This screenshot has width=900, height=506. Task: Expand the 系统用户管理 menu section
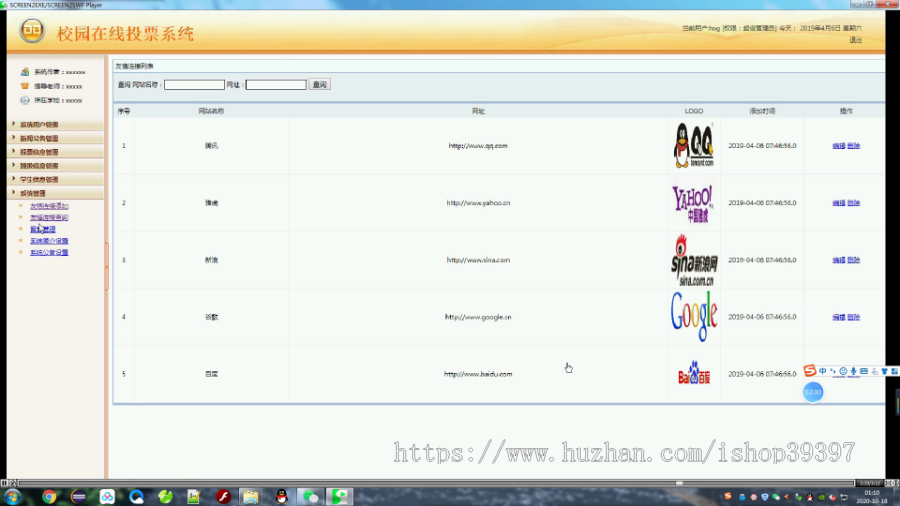tap(56, 124)
